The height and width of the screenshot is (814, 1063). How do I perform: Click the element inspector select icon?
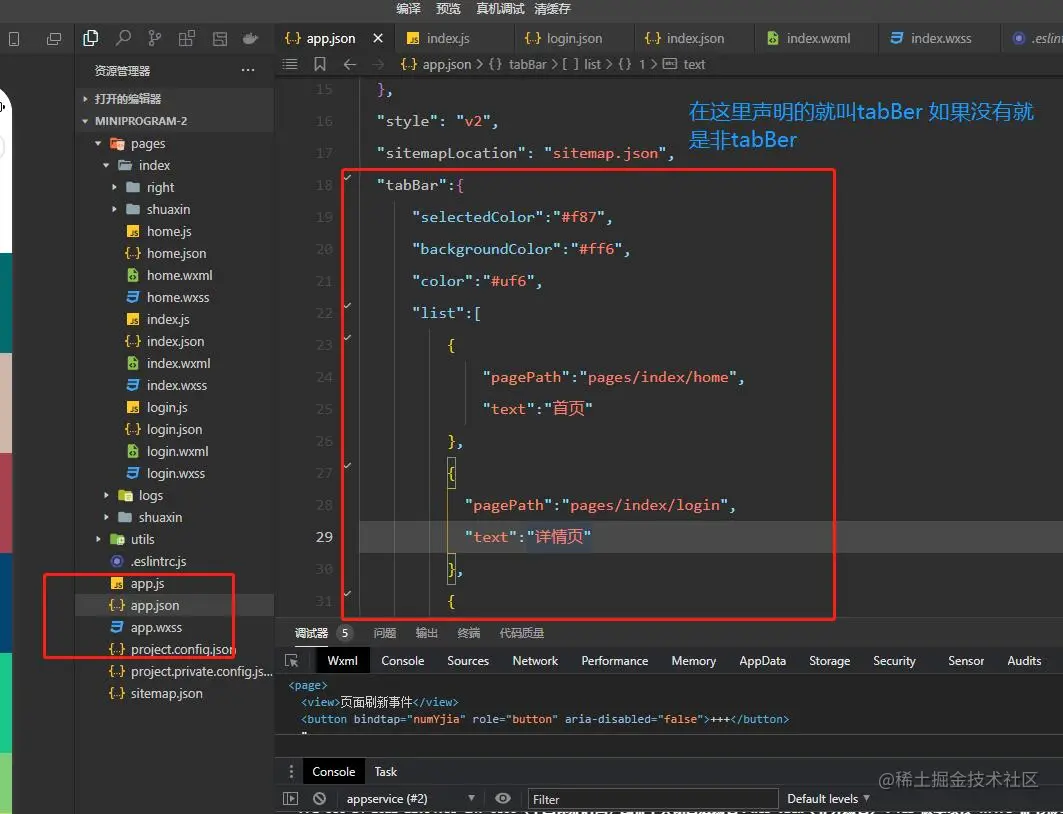(x=292, y=661)
